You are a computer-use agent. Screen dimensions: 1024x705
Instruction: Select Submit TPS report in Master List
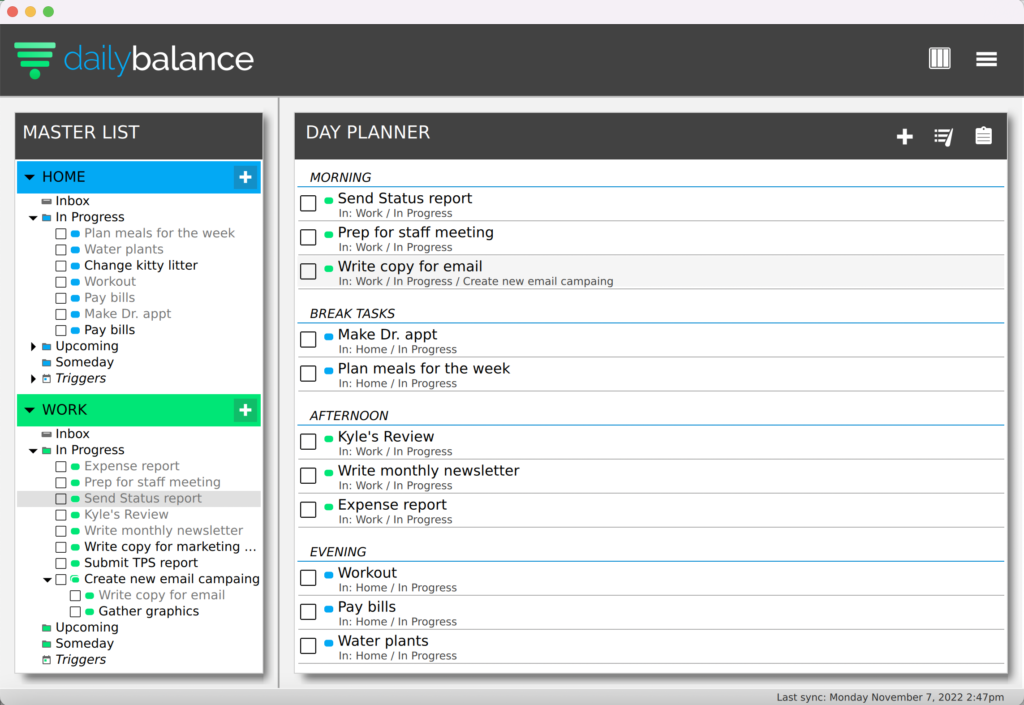(x=140, y=563)
